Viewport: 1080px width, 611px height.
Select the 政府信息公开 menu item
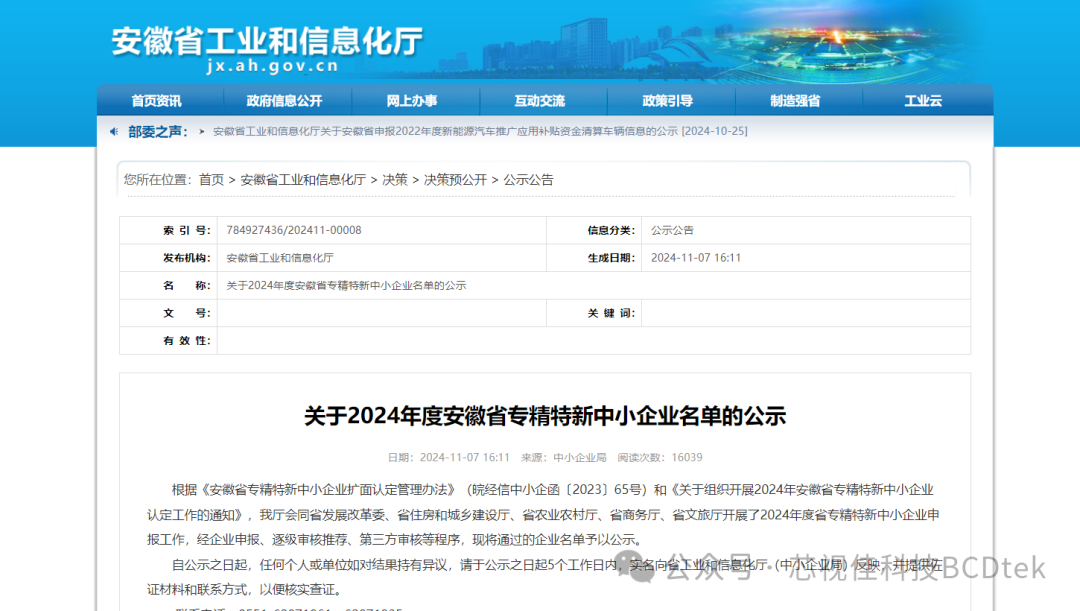pos(284,101)
